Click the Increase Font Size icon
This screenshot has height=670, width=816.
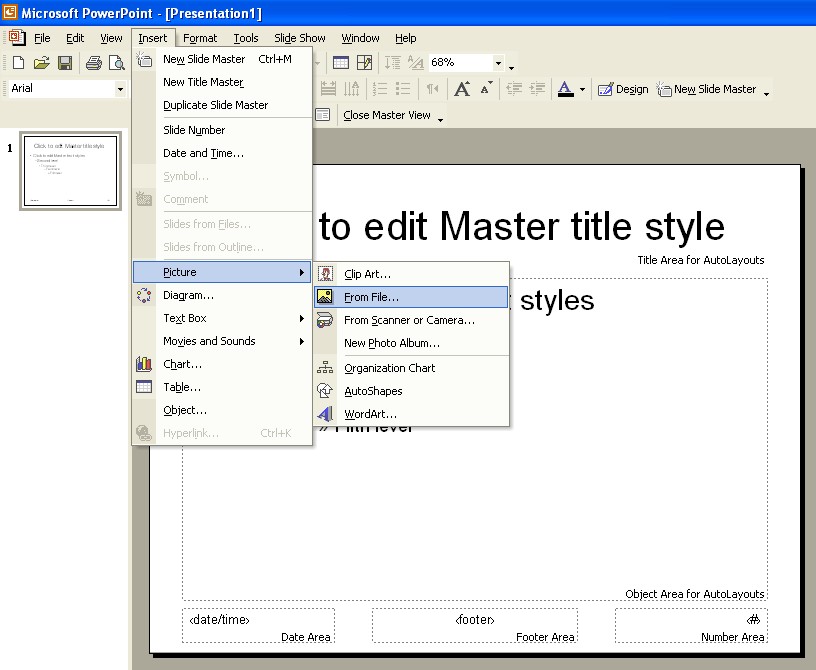click(462, 89)
